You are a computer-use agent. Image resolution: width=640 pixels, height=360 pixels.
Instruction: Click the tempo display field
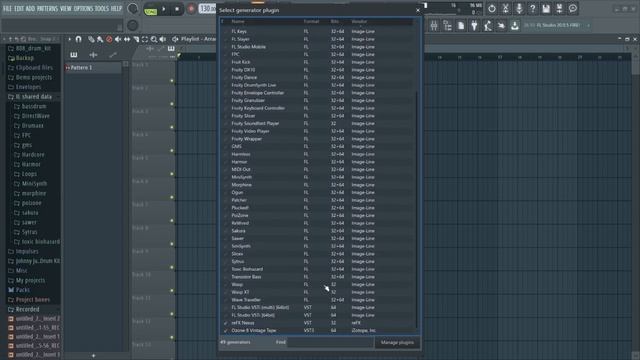tap(207, 9)
